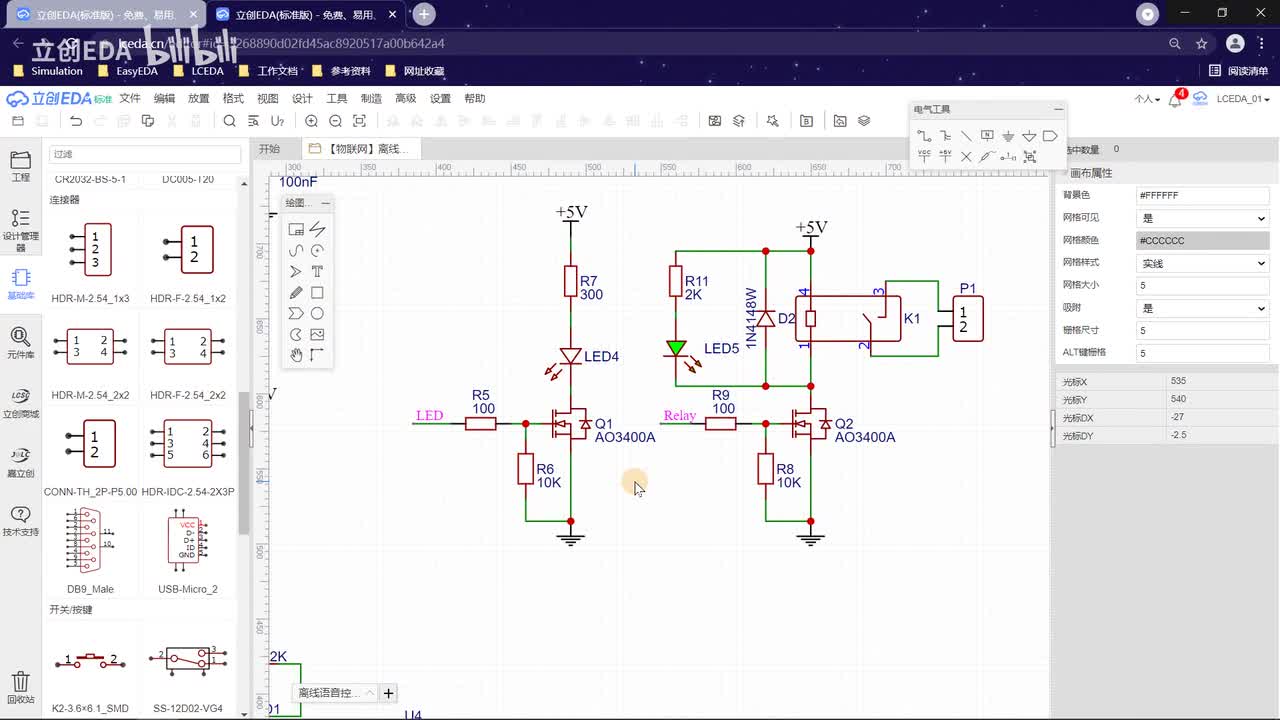1280x720 pixels.
Task: Open the Simulation bookmark folder
Action: tap(48, 71)
